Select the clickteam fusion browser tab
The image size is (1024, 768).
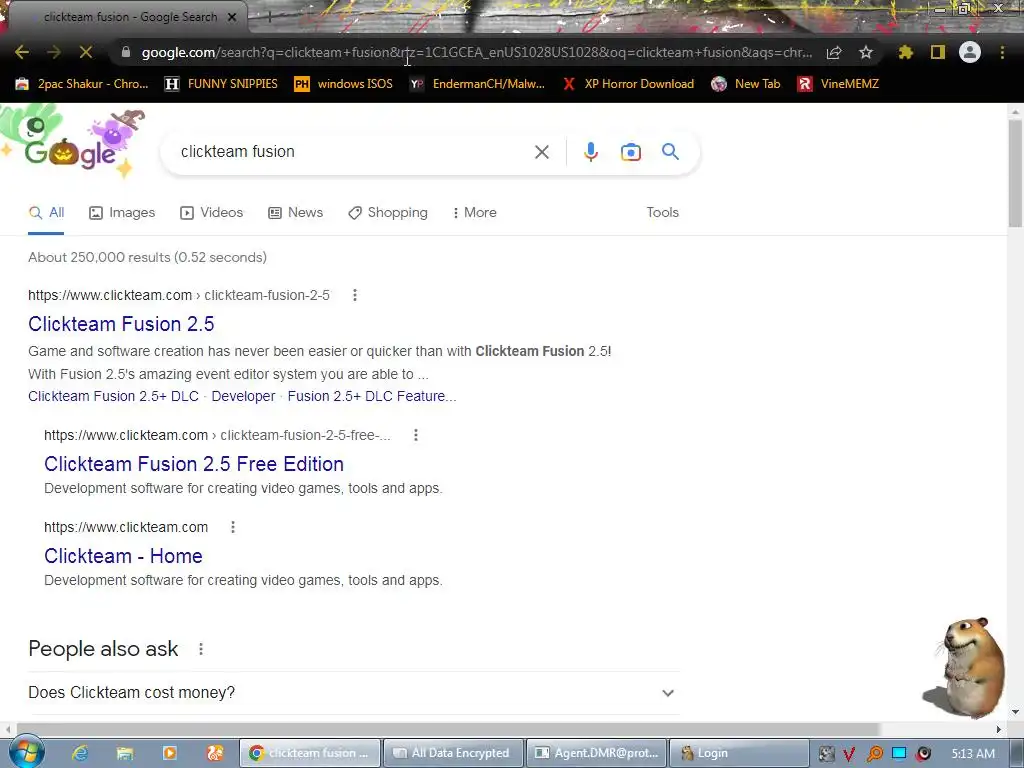pos(130,17)
